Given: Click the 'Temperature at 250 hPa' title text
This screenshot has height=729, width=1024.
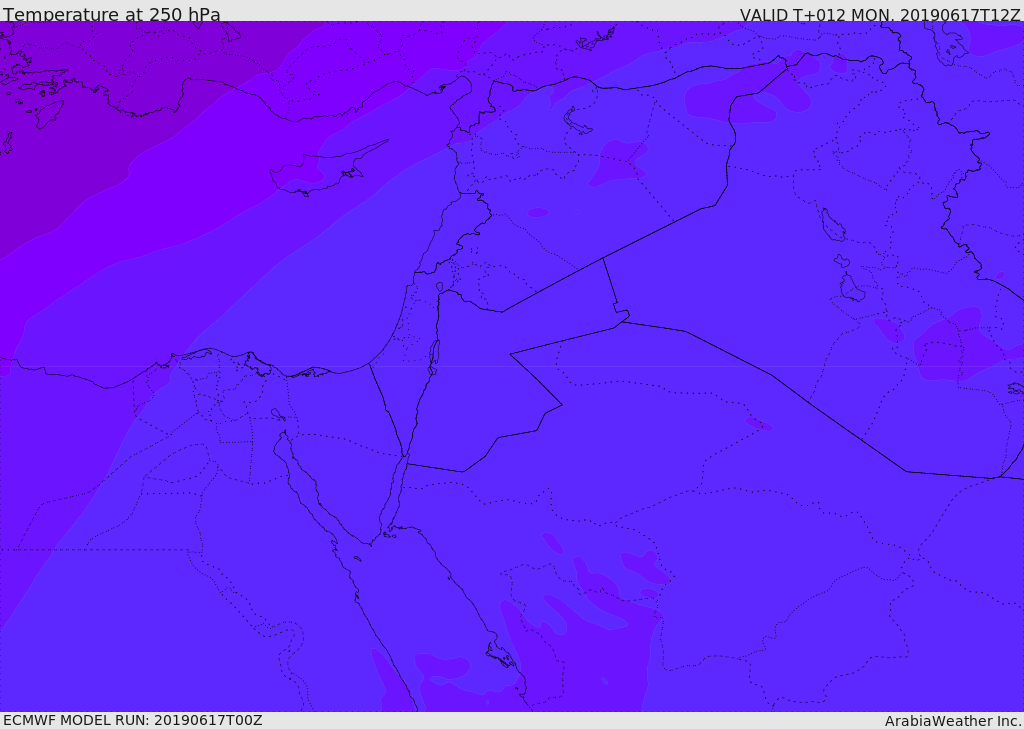Looking at the screenshot, I should 112,14.
